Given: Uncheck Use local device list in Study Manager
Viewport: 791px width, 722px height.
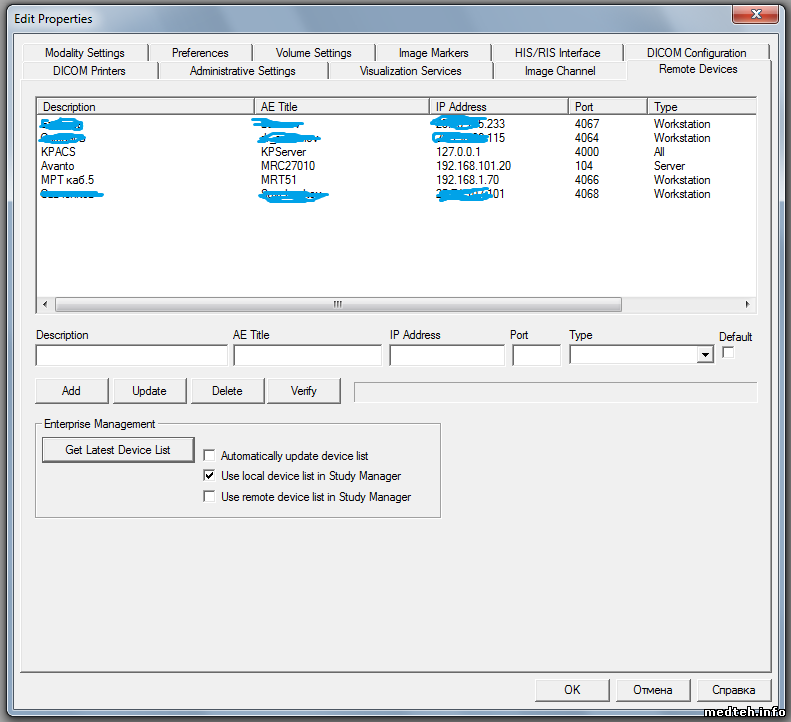Looking at the screenshot, I should [209, 476].
